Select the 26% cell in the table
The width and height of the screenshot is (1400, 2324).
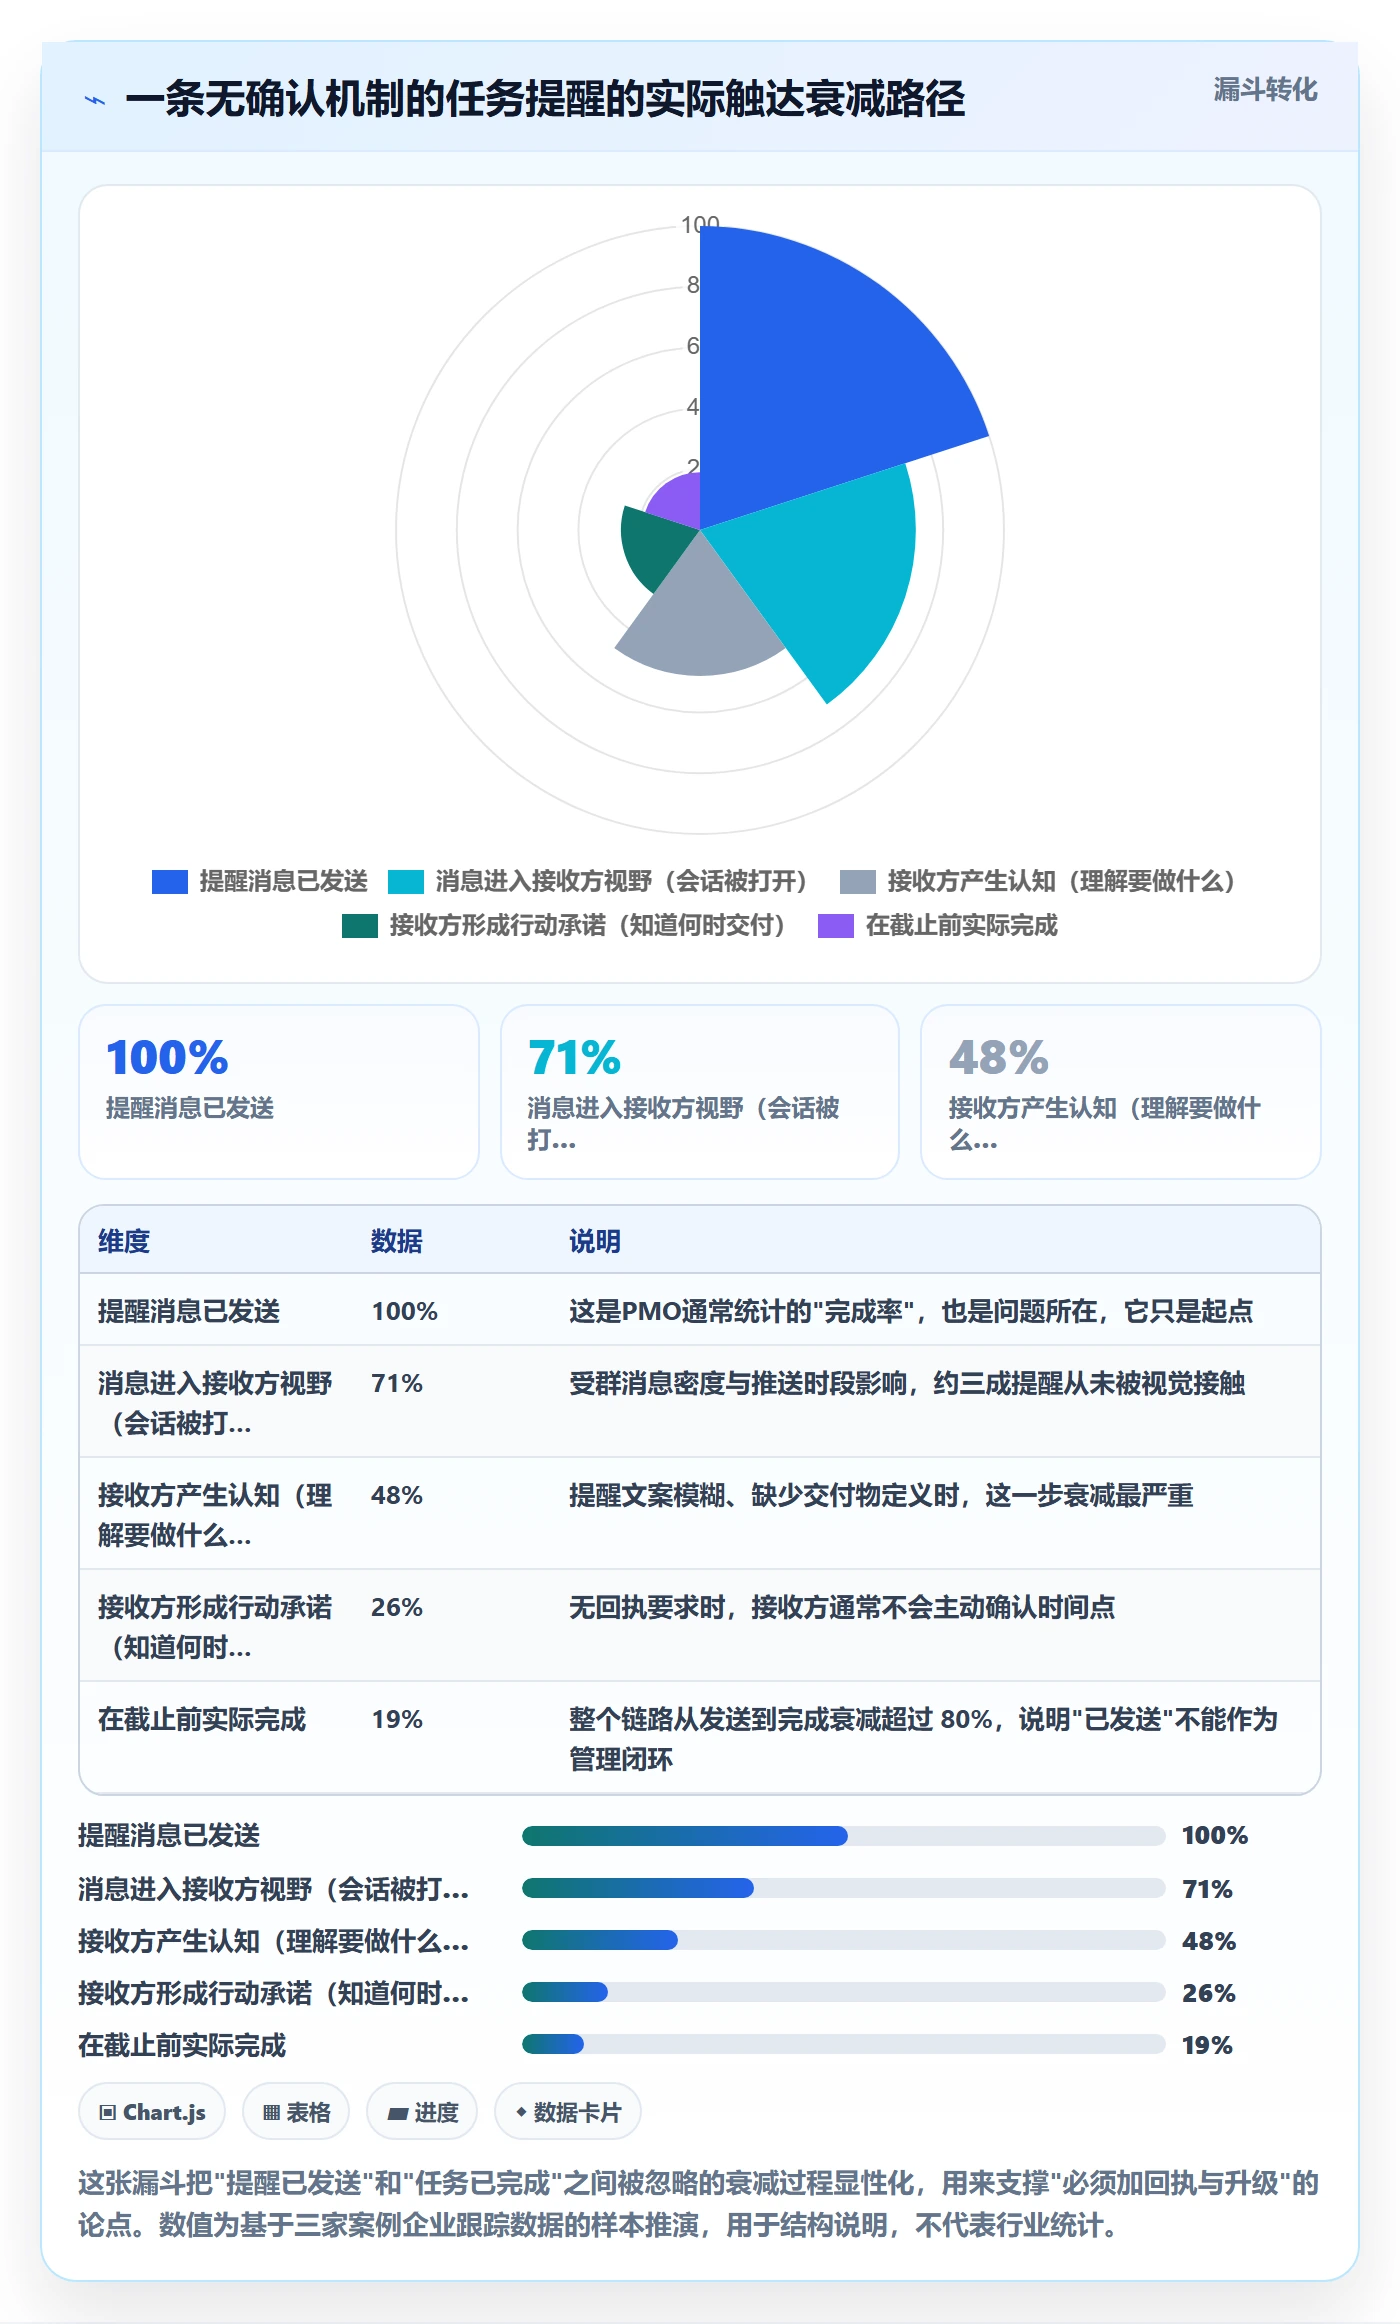pyautogui.click(x=397, y=1607)
